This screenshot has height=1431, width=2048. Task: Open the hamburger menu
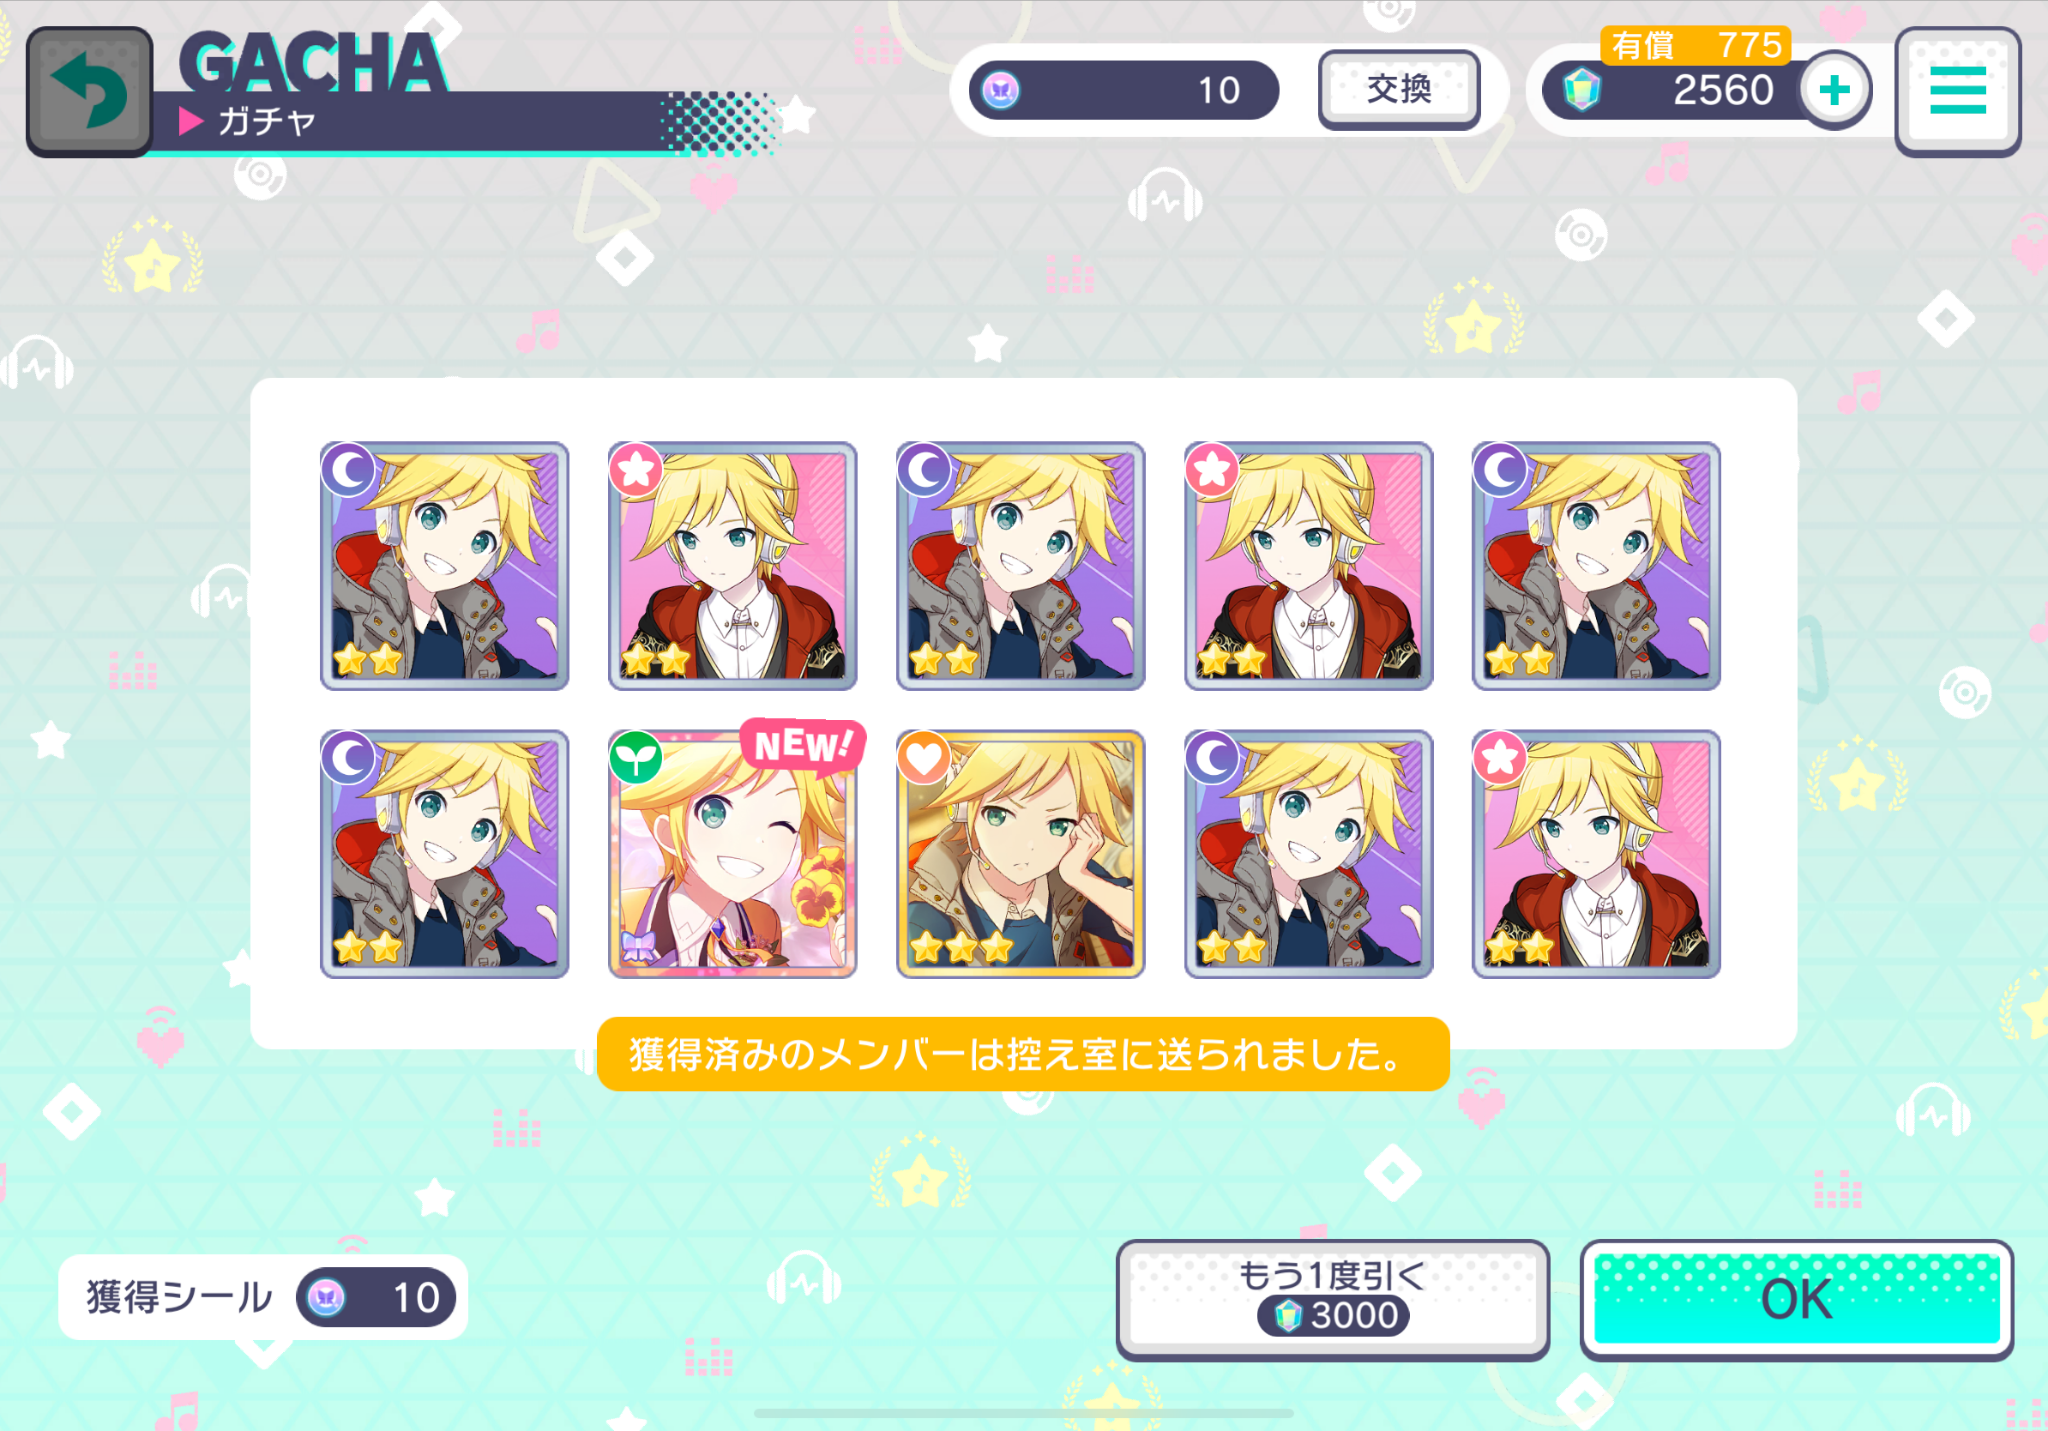(1957, 91)
